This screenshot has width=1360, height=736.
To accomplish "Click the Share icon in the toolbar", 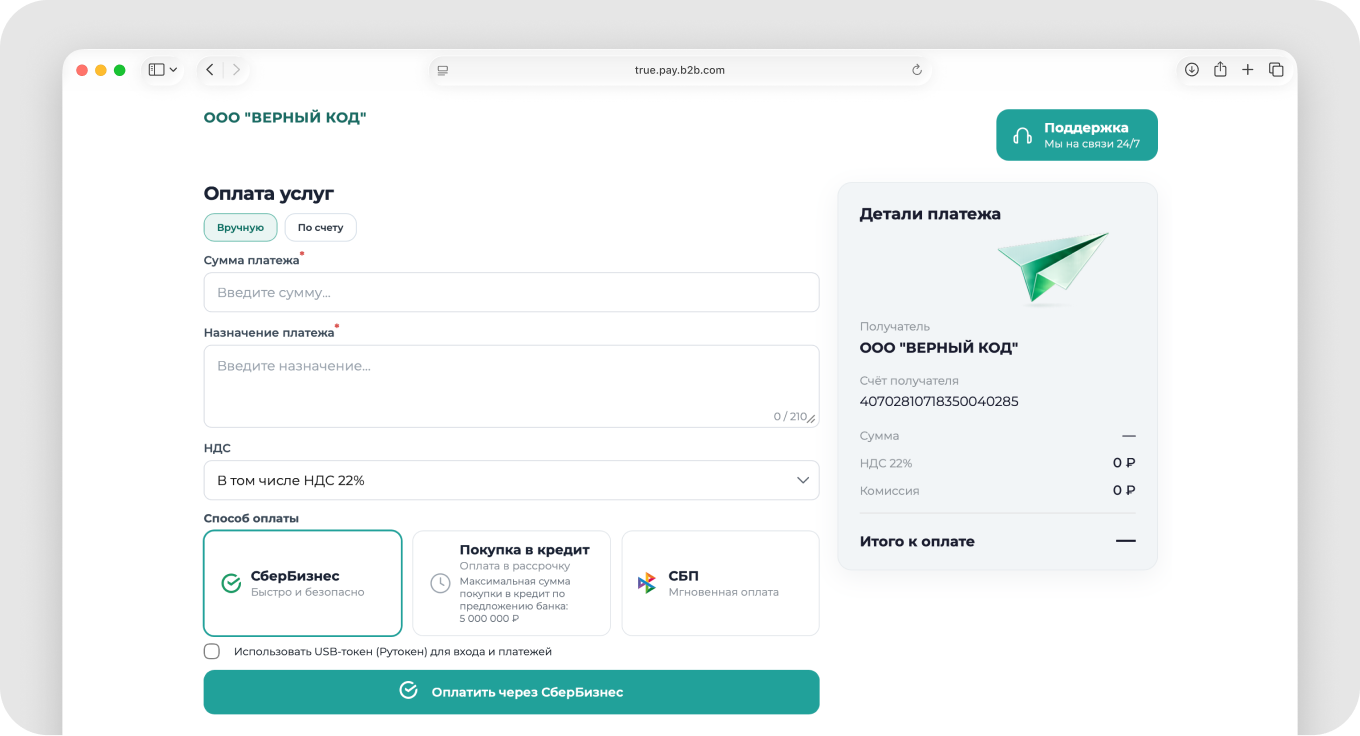I will click(1220, 70).
